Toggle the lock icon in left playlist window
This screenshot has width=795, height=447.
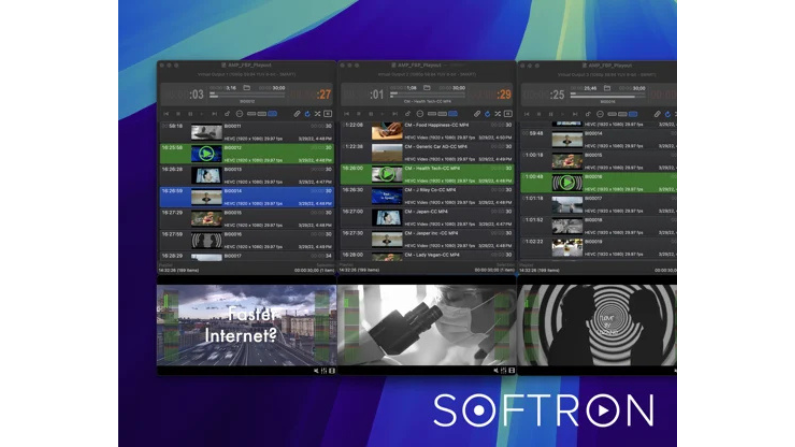(x=227, y=114)
